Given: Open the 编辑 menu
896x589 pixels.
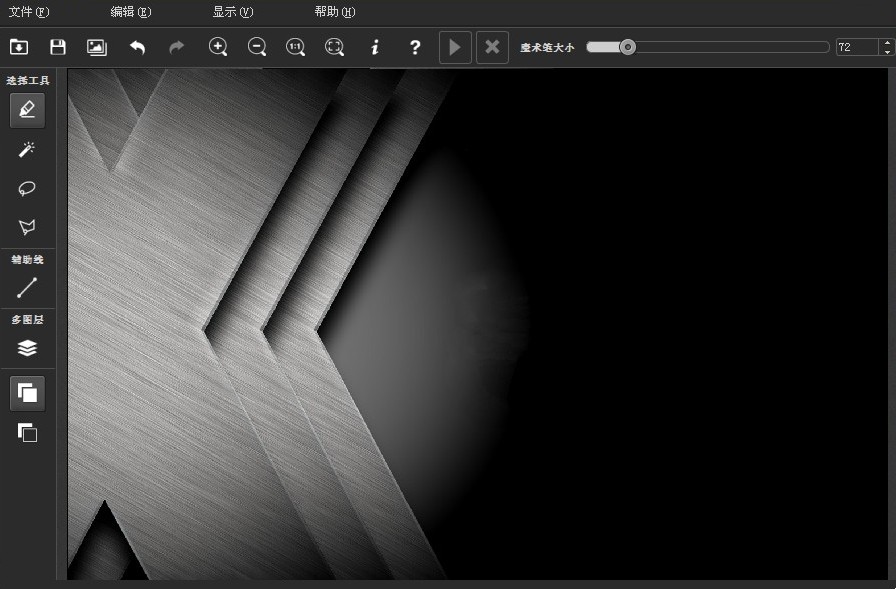Looking at the screenshot, I should point(131,11).
